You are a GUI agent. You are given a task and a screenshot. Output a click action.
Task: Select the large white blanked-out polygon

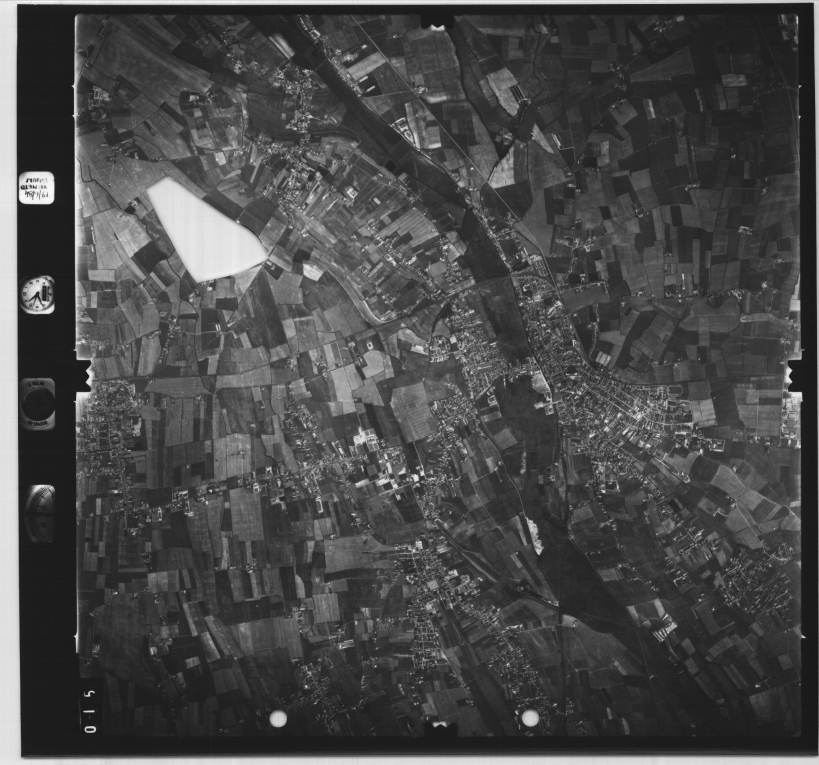[204, 232]
